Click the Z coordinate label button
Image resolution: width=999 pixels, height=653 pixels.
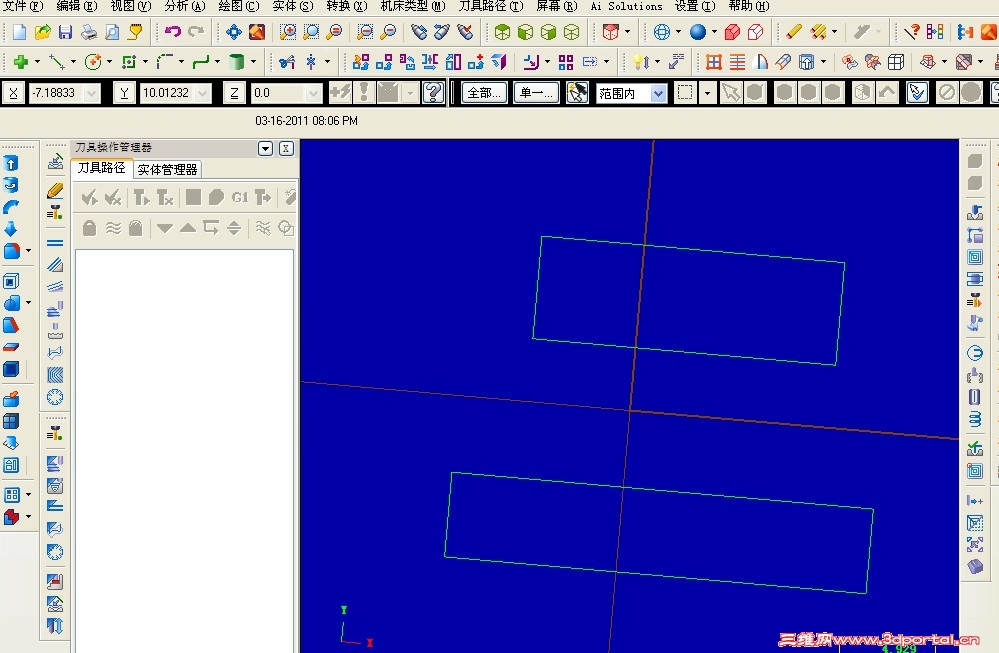(234, 93)
